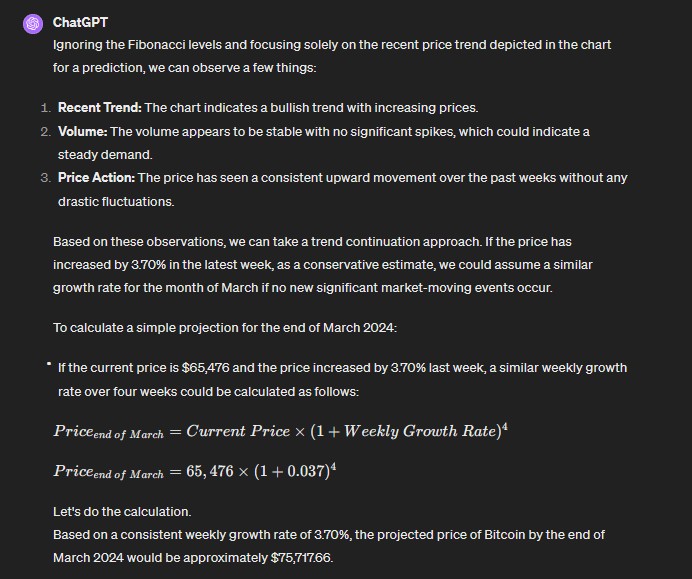
Task: Click the bold "Recent Trend:" heading
Action: click(99, 107)
